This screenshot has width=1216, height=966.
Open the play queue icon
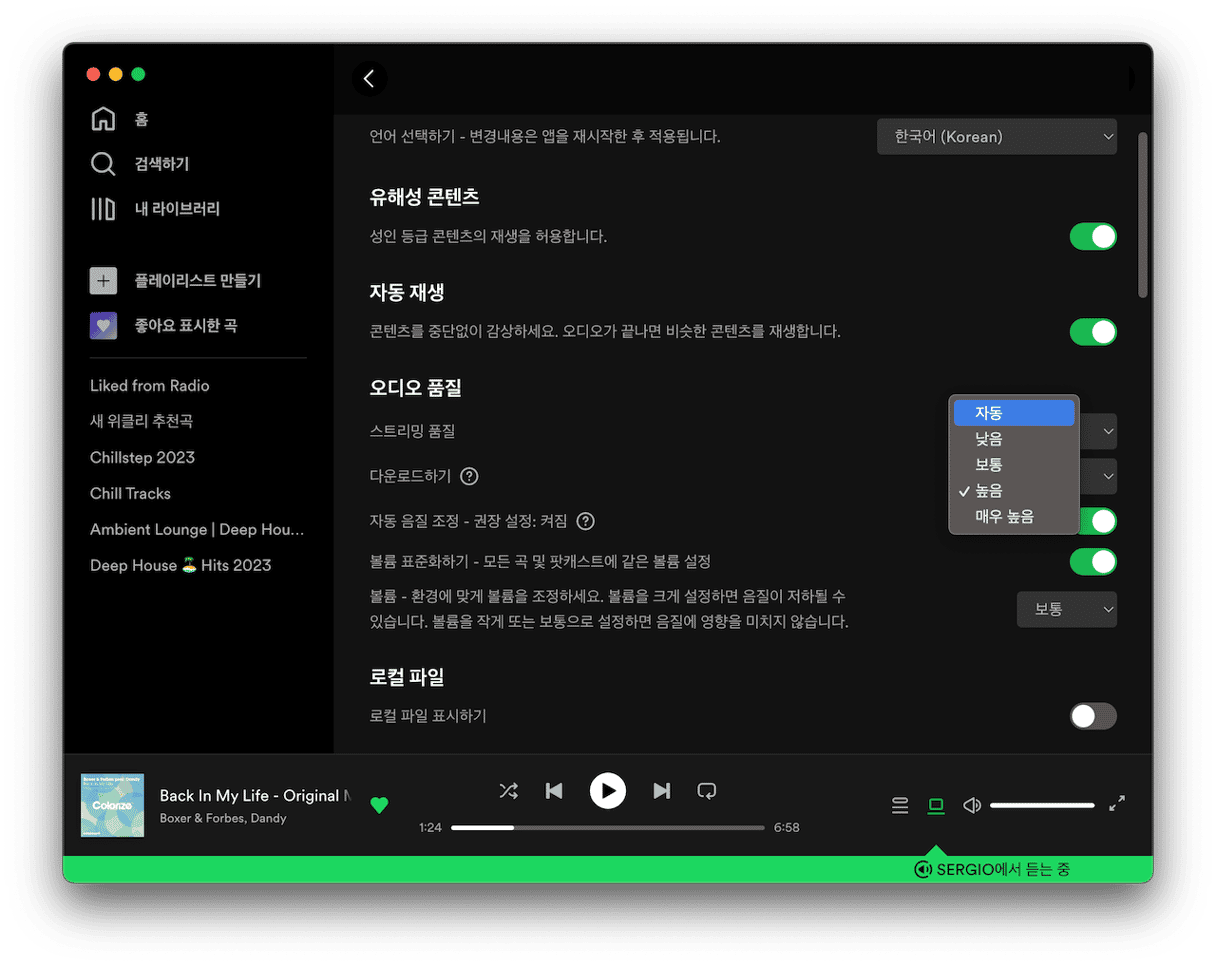coord(900,805)
